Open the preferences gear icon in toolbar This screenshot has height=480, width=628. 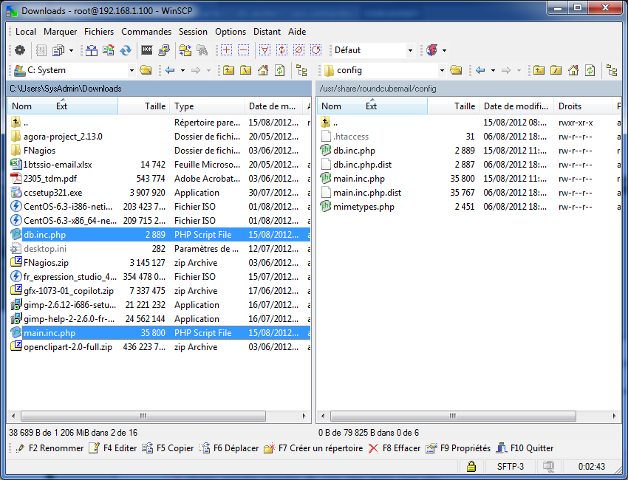(20, 50)
